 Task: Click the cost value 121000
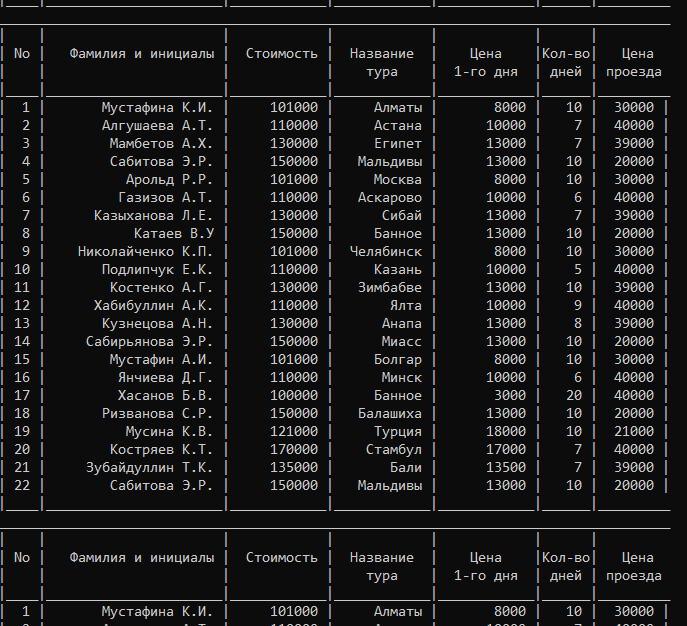pos(294,431)
